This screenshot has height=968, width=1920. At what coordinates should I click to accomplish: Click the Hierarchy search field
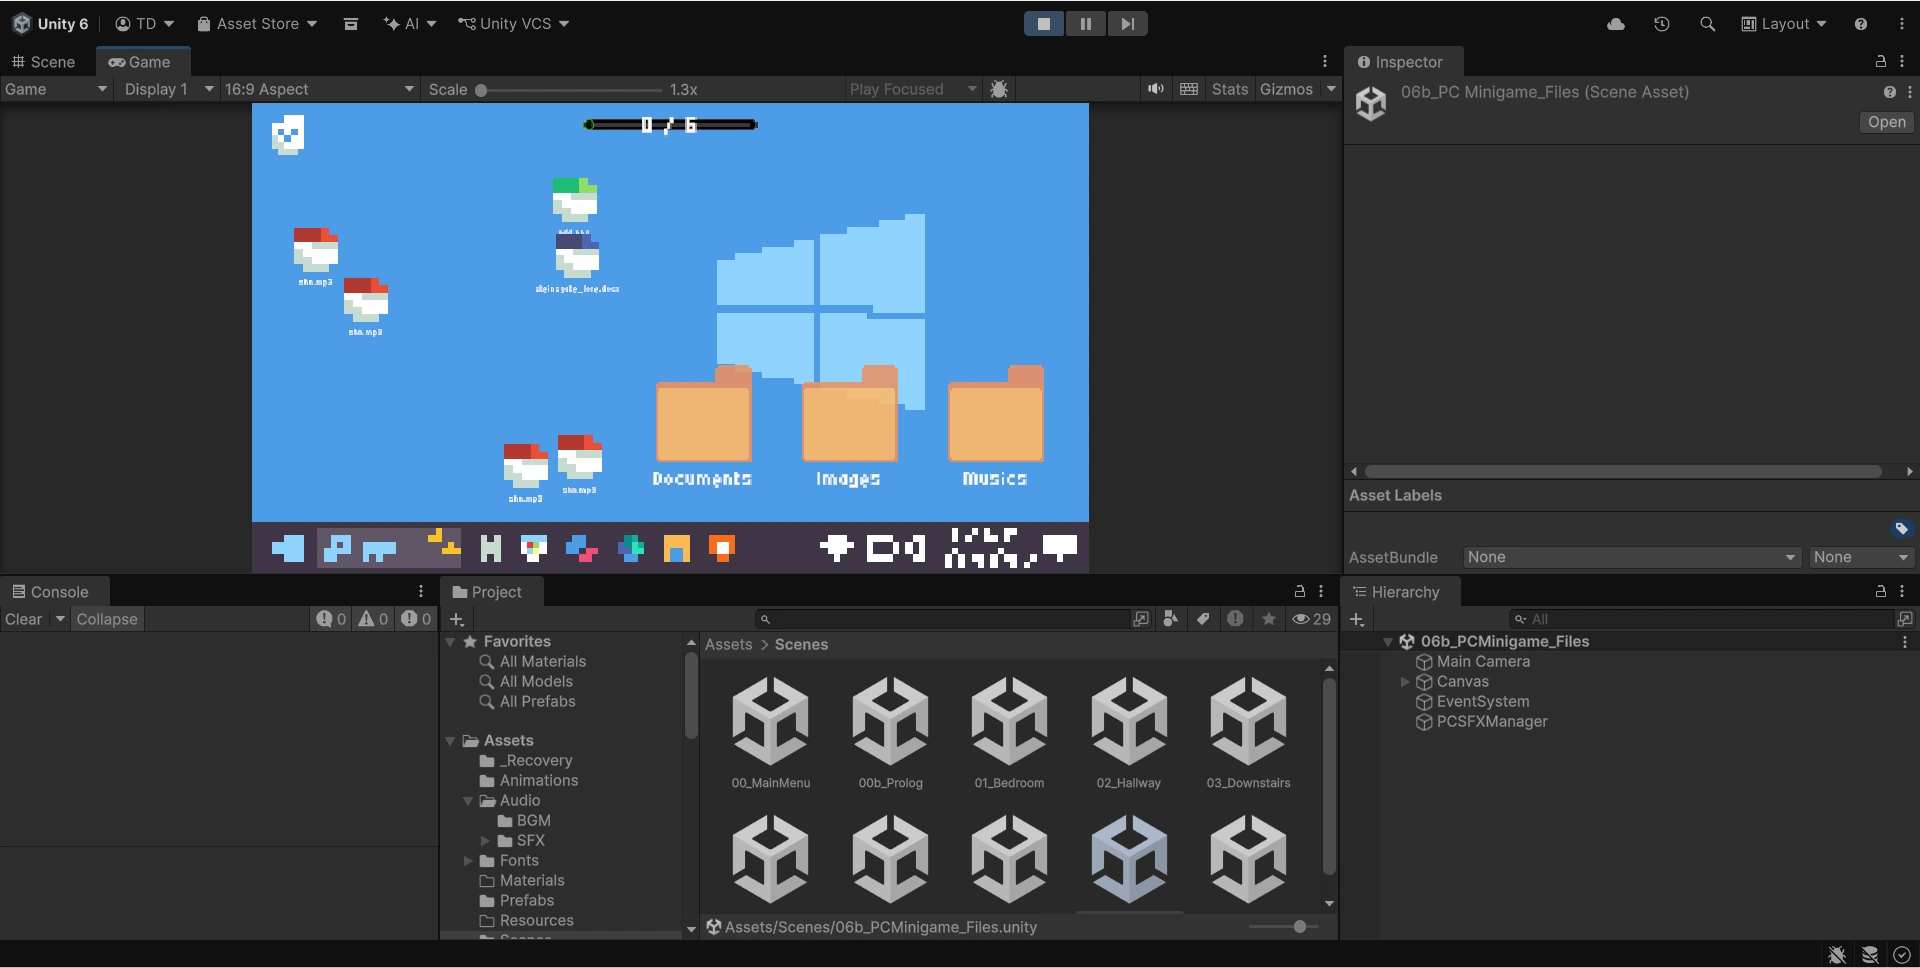[x=1701, y=619]
